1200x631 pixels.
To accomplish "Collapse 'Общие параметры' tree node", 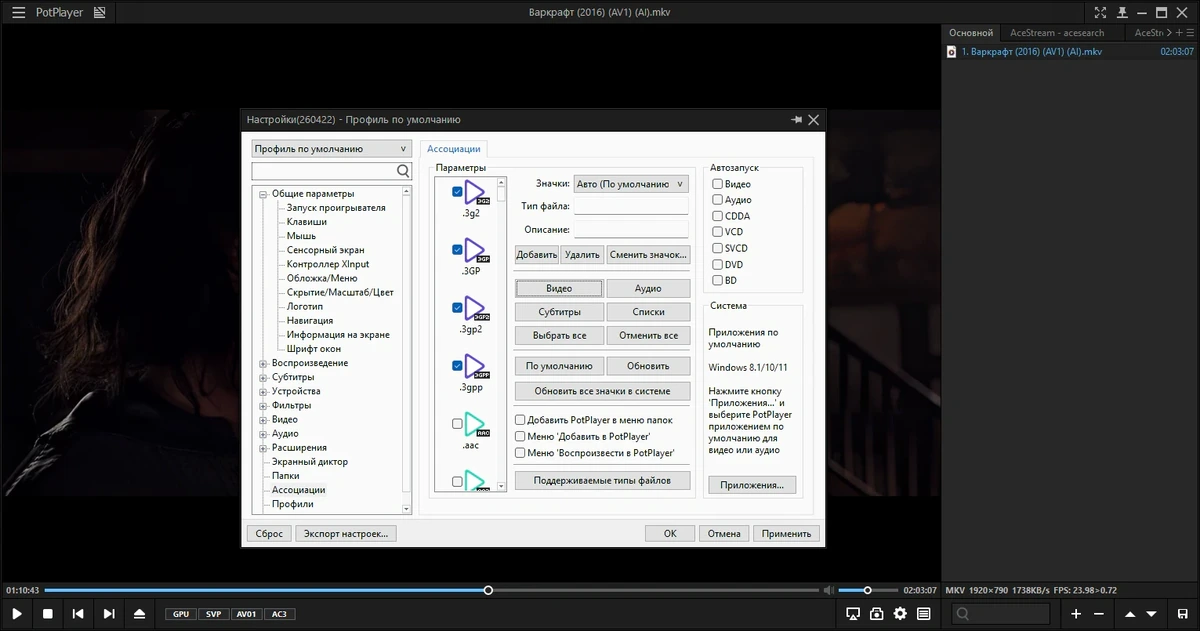I will coord(263,194).
